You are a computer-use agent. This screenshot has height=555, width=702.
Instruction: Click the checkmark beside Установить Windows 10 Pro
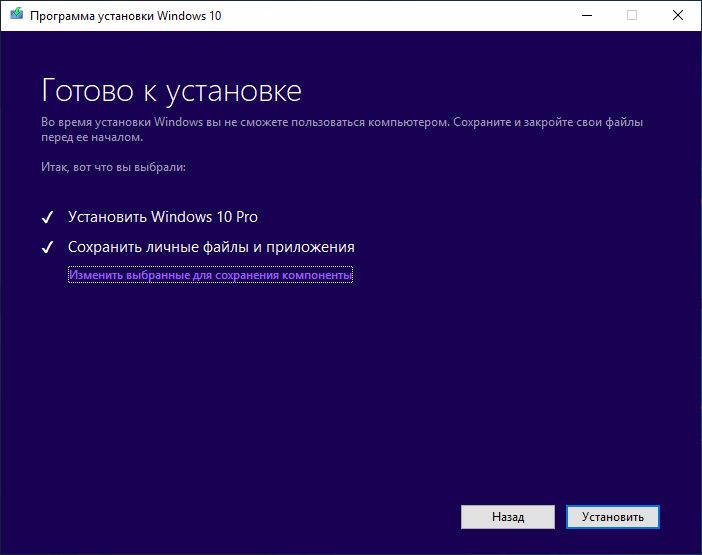tap(47, 217)
